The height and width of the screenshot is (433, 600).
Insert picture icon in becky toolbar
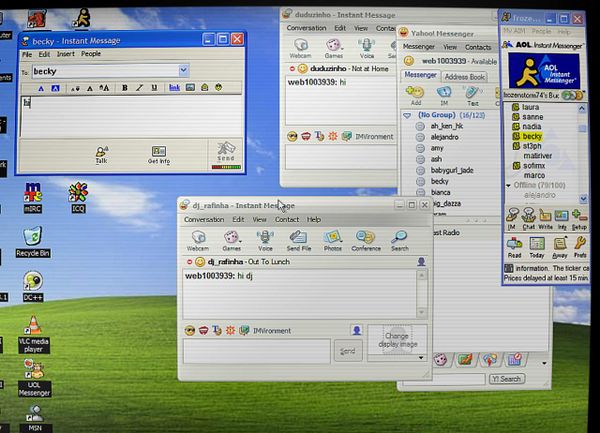tap(190, 88)
